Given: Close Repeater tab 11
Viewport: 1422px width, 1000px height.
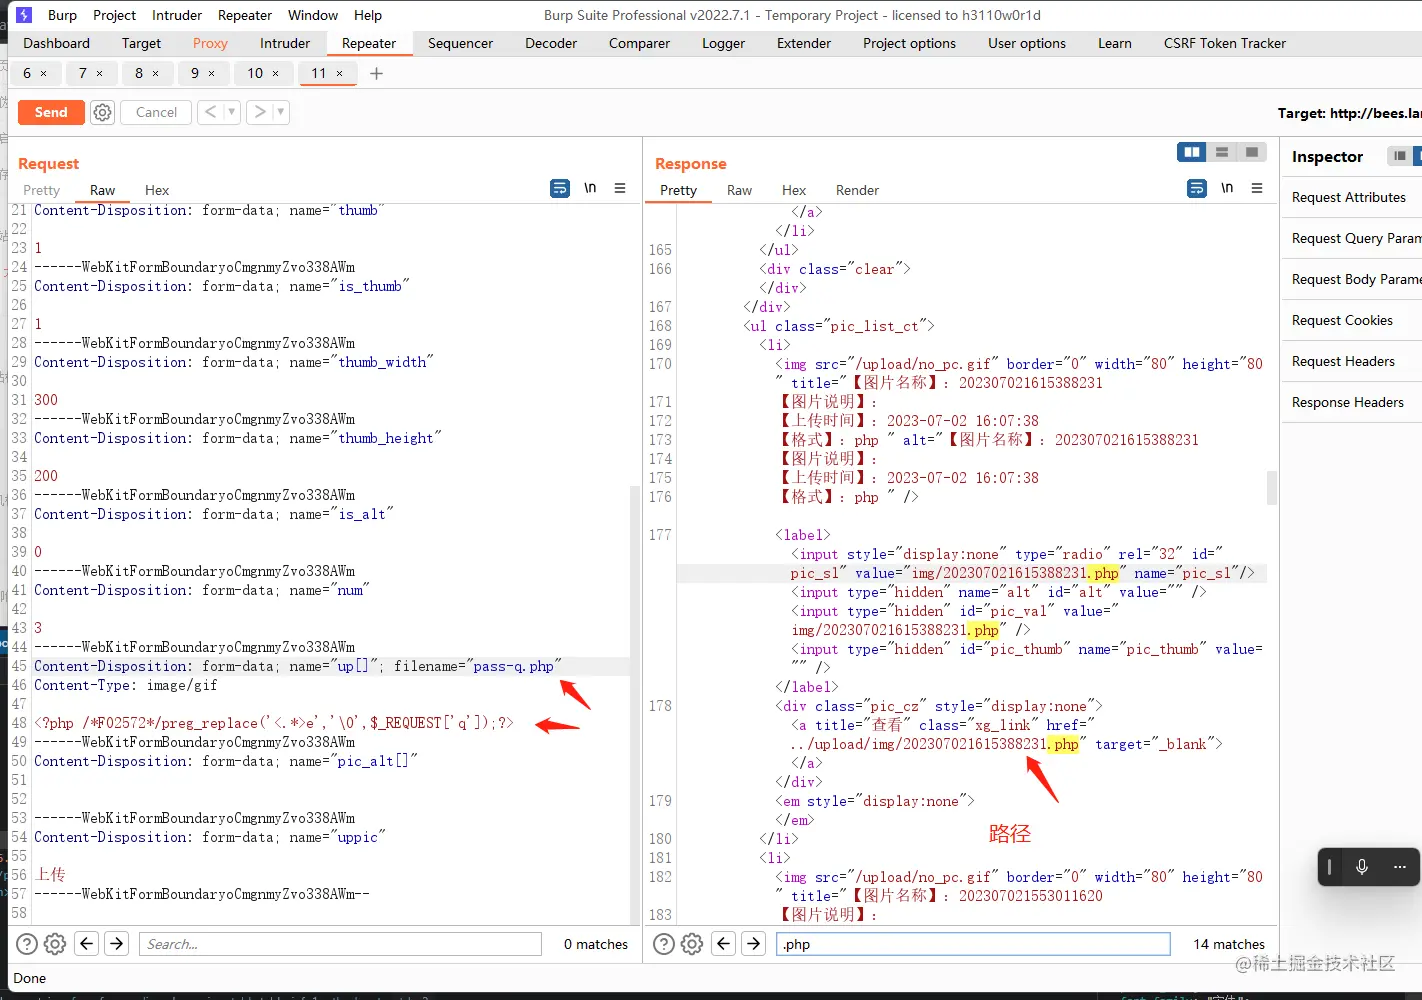Looking at the screenshot, I should (339, 73).
